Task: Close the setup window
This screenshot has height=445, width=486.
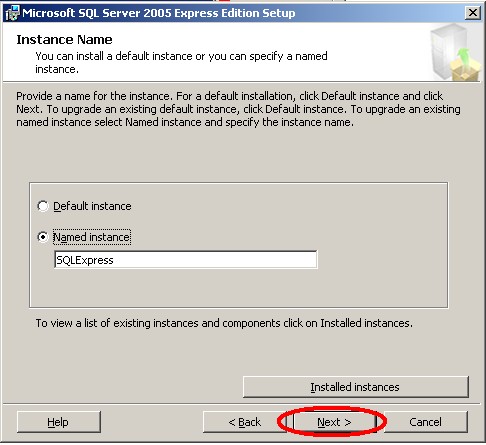Action: point(473,13)
